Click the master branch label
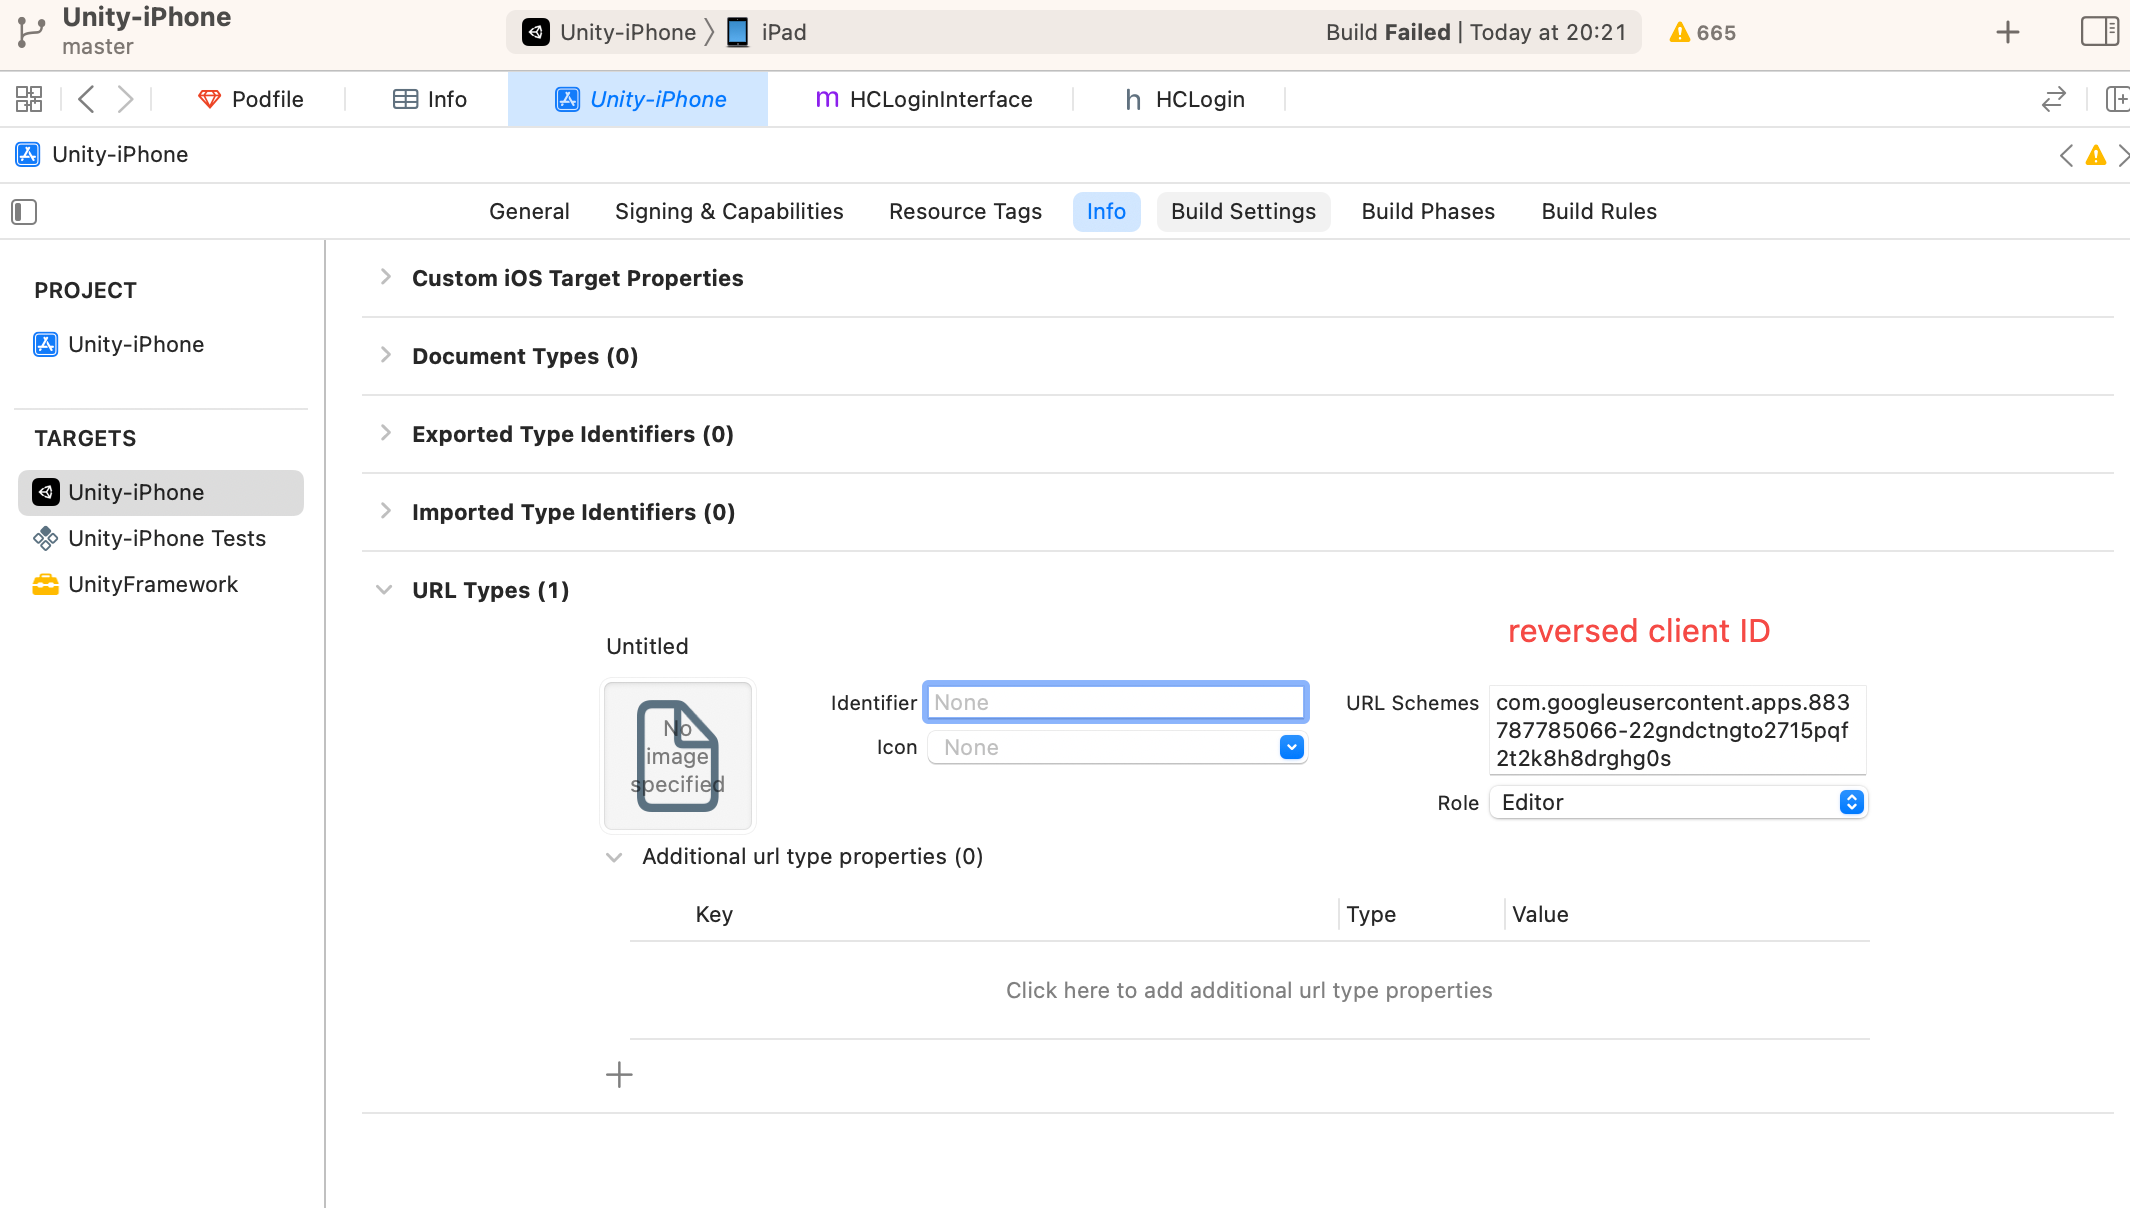The width and height of the screenshot is (2130, 1208). [97, 47]
